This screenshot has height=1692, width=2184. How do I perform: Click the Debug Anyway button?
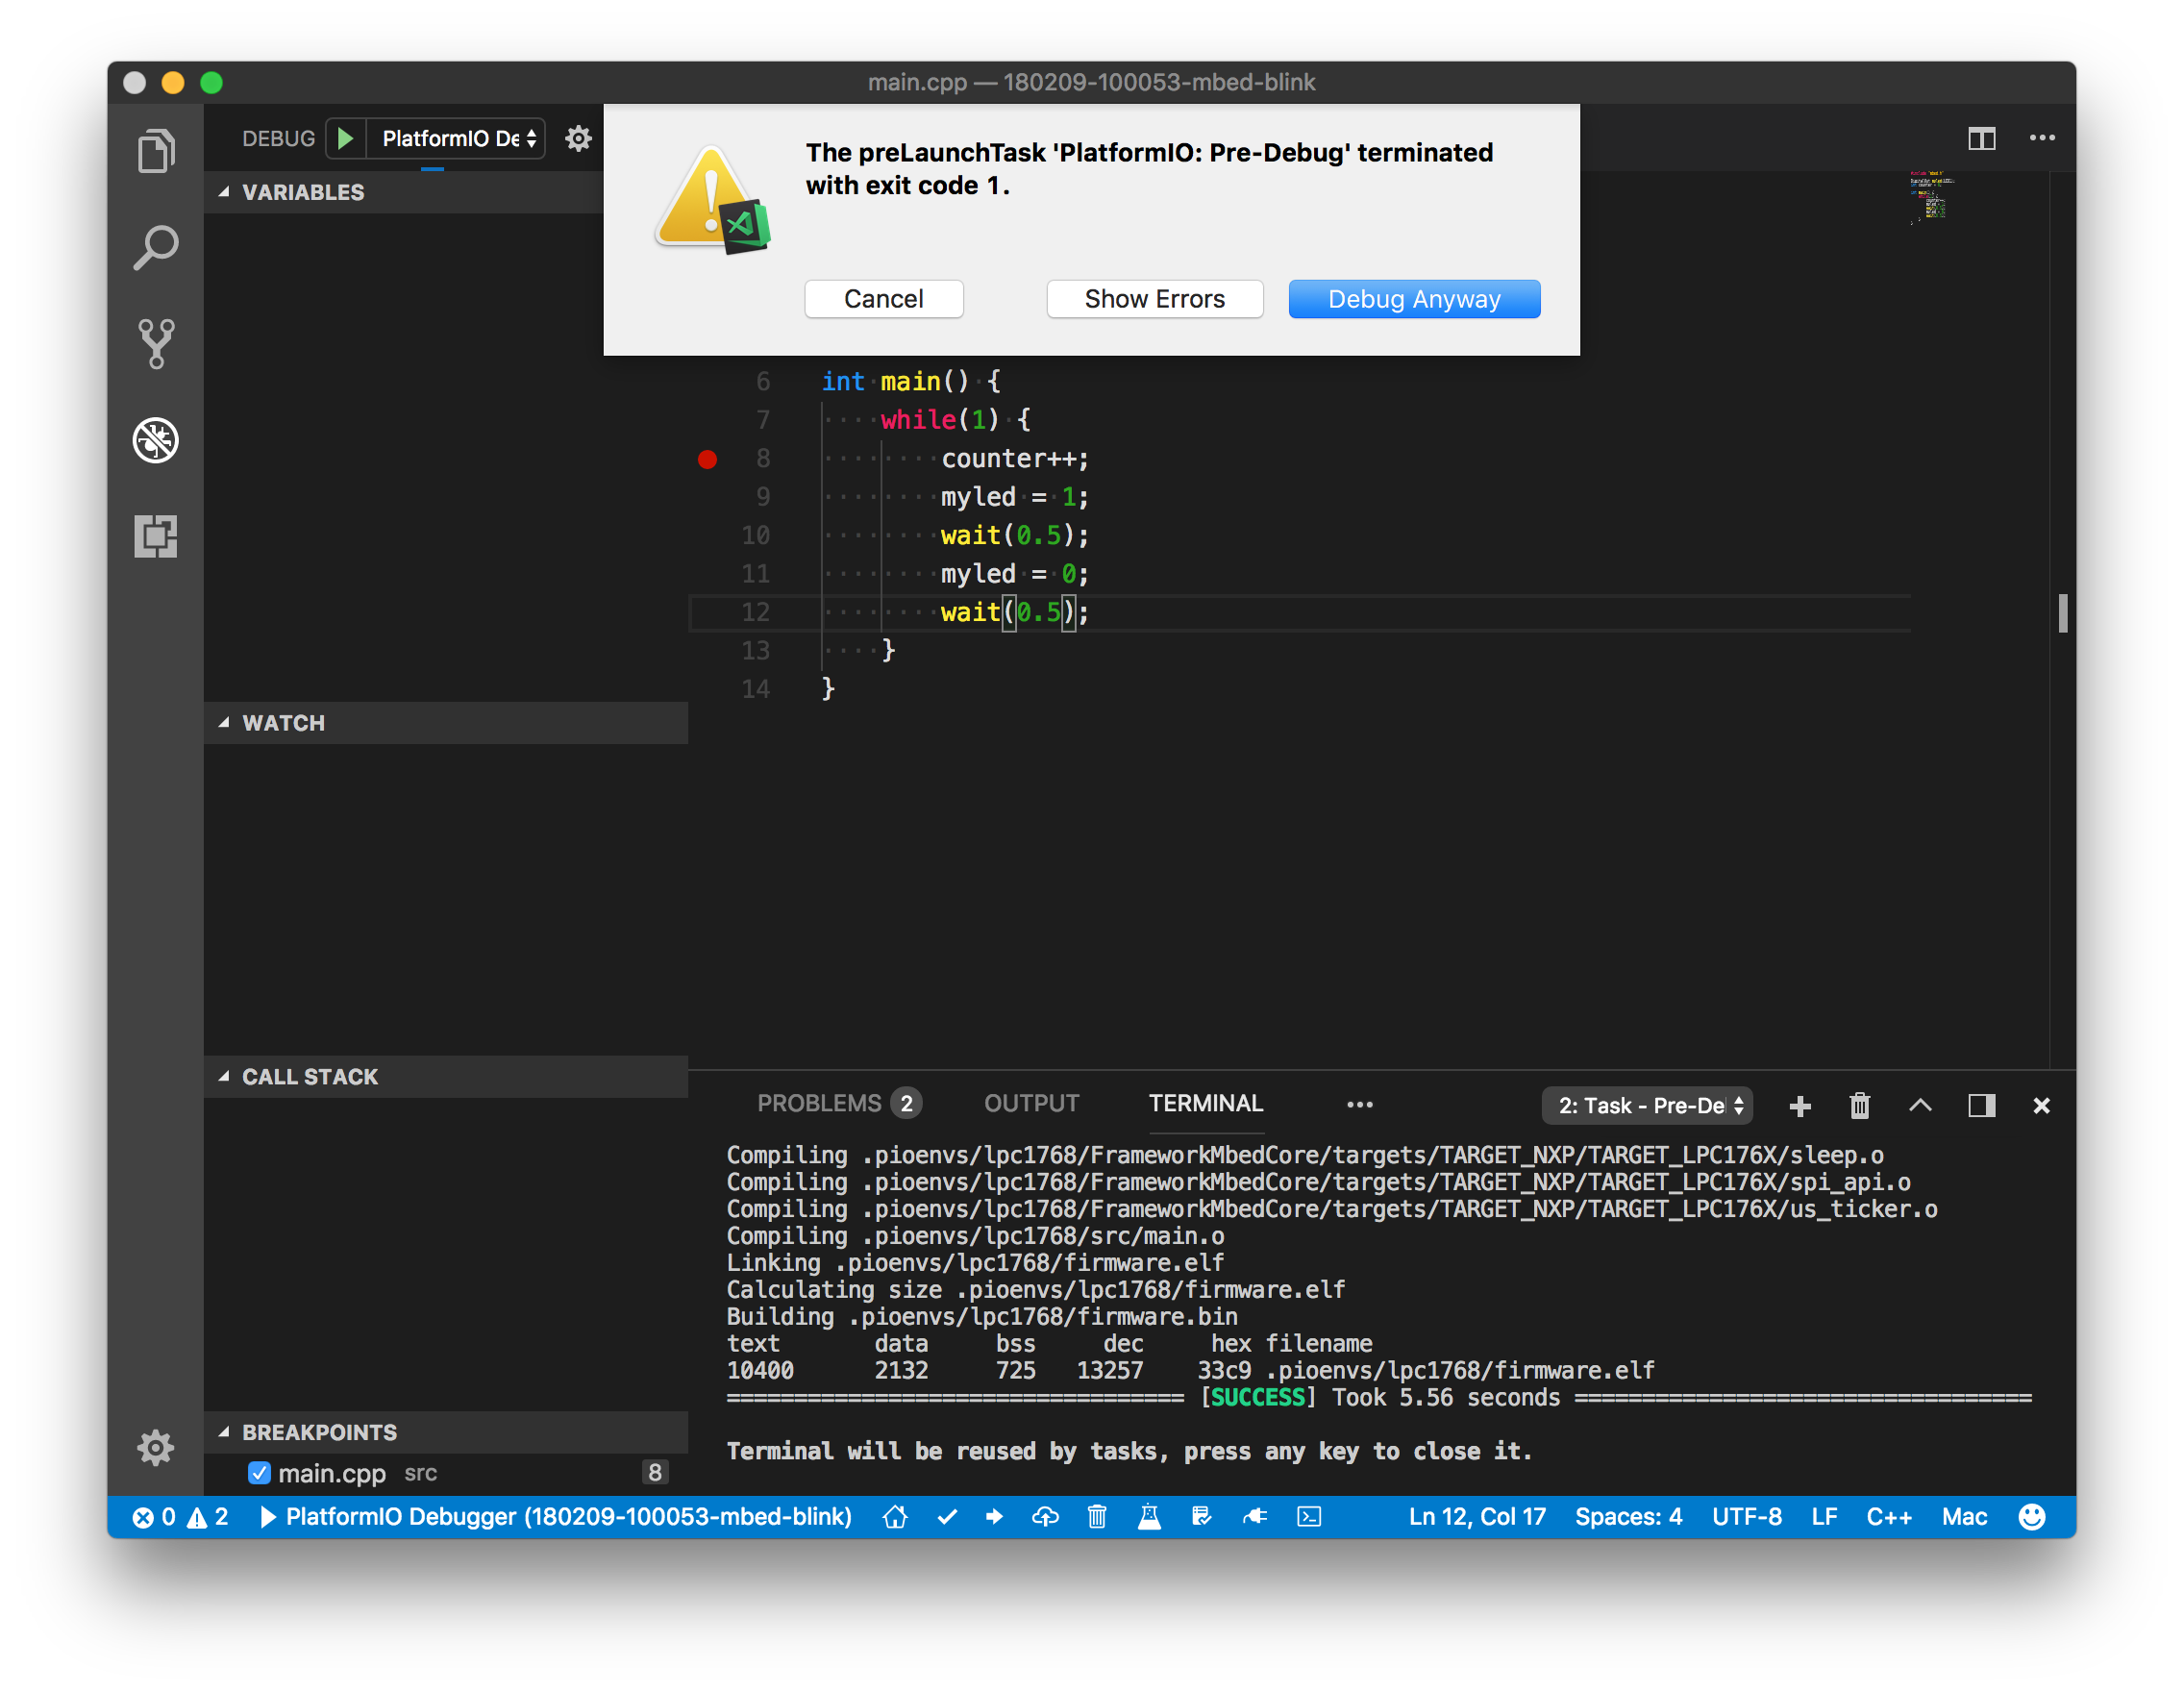[1414, 298]
